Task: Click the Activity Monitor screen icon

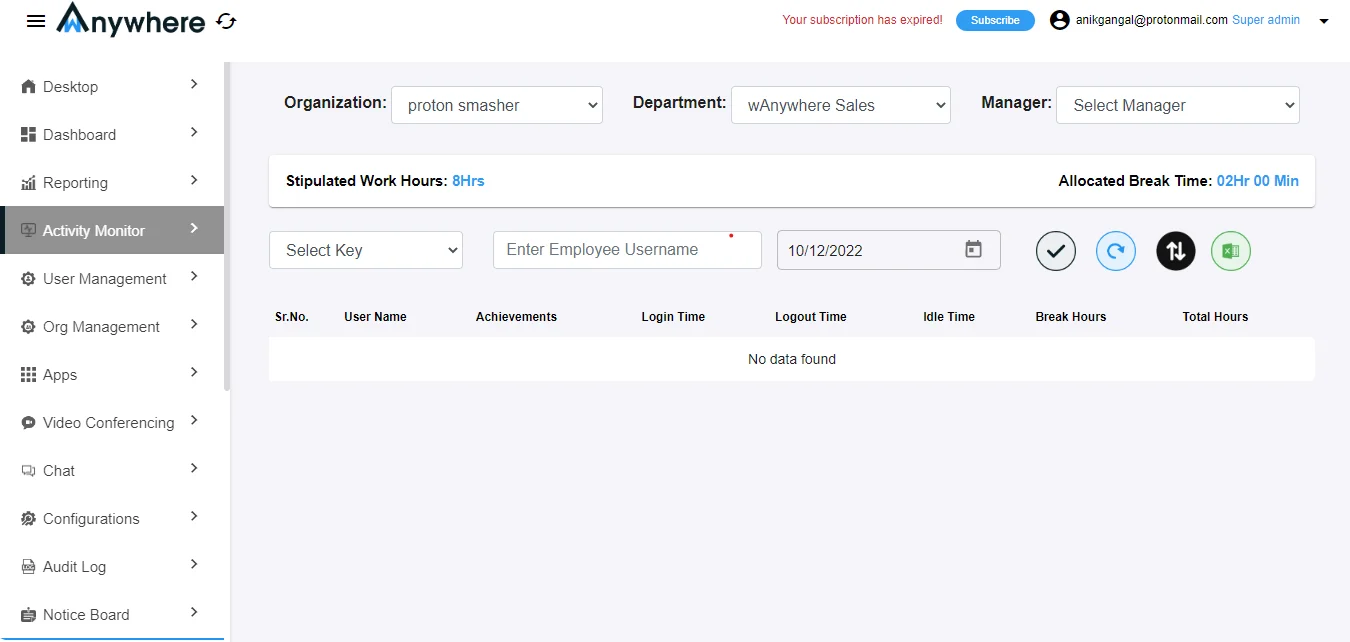Action: 28,231
